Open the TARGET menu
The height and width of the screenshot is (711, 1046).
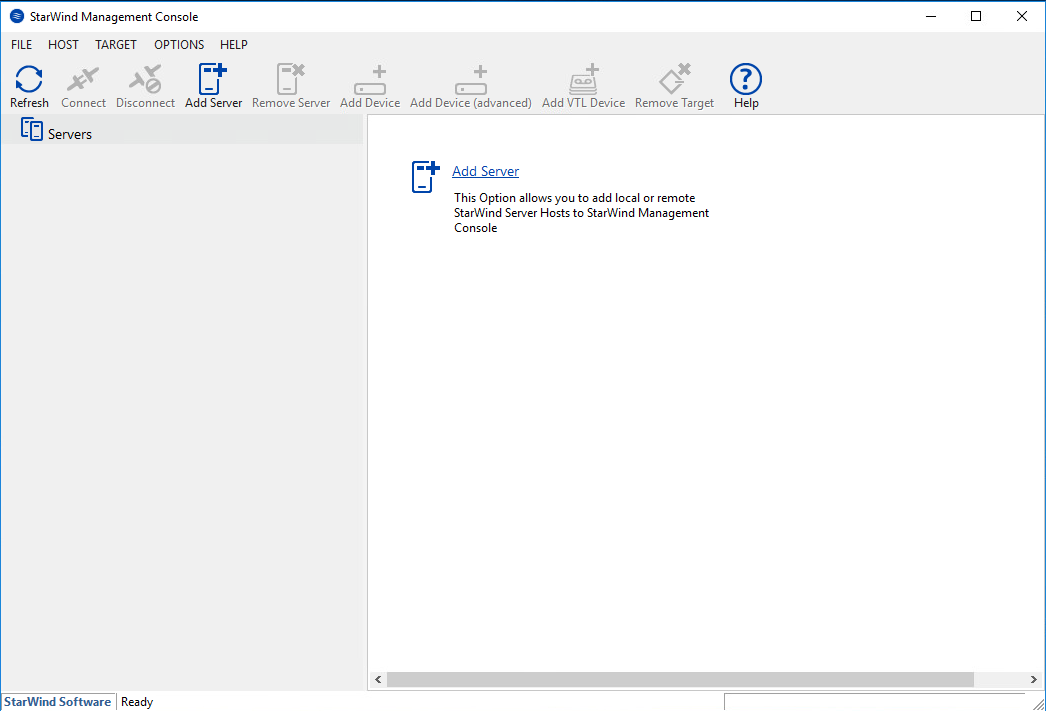click(x=116, y=45)
